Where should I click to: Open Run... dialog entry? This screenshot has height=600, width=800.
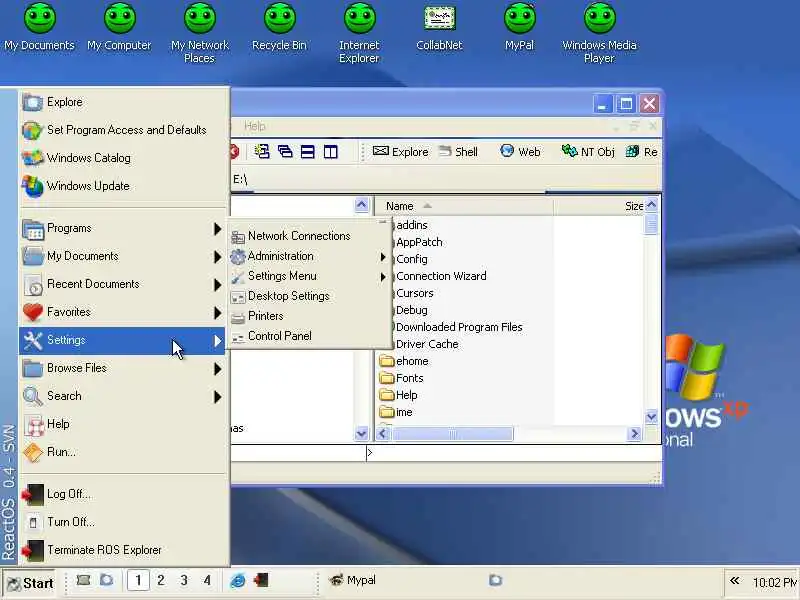122,452
